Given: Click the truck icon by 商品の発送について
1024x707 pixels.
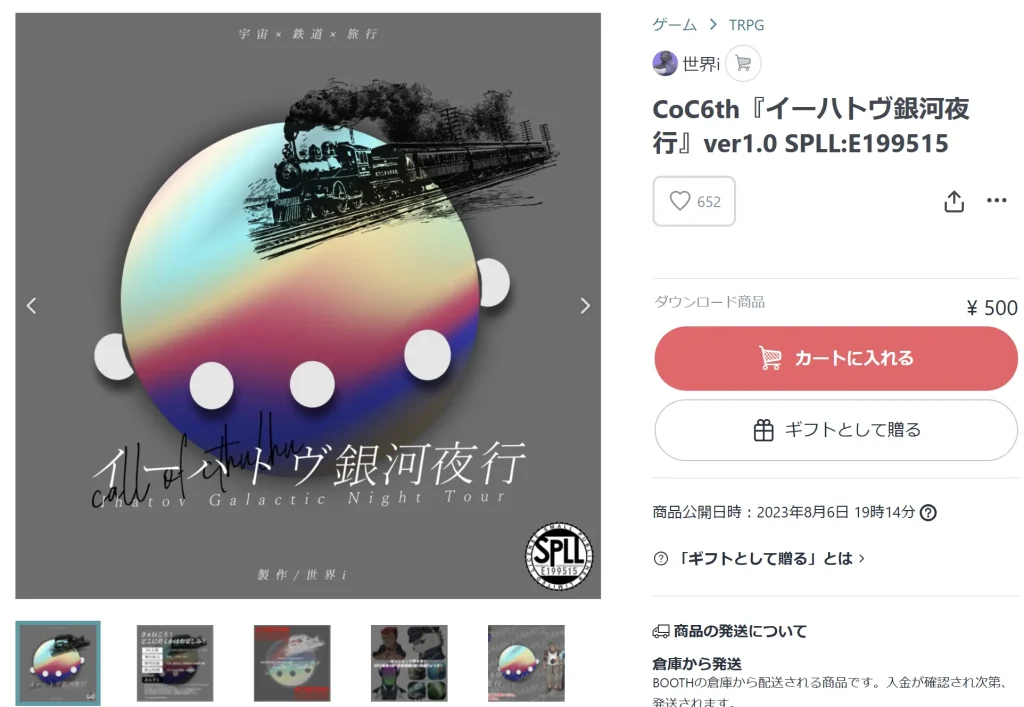Looking at the screenshot, I should point(661,631).
